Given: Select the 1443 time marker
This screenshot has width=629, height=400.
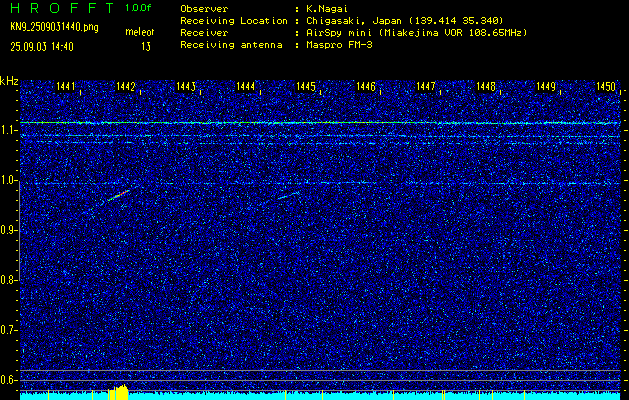Looking at the screenshot, I should point(186,86).
